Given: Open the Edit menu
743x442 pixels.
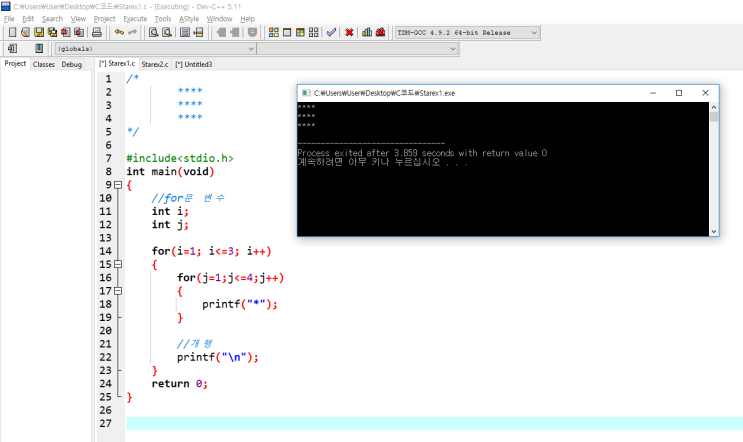Looking at the screenshot, I should (x=28, y=18).
